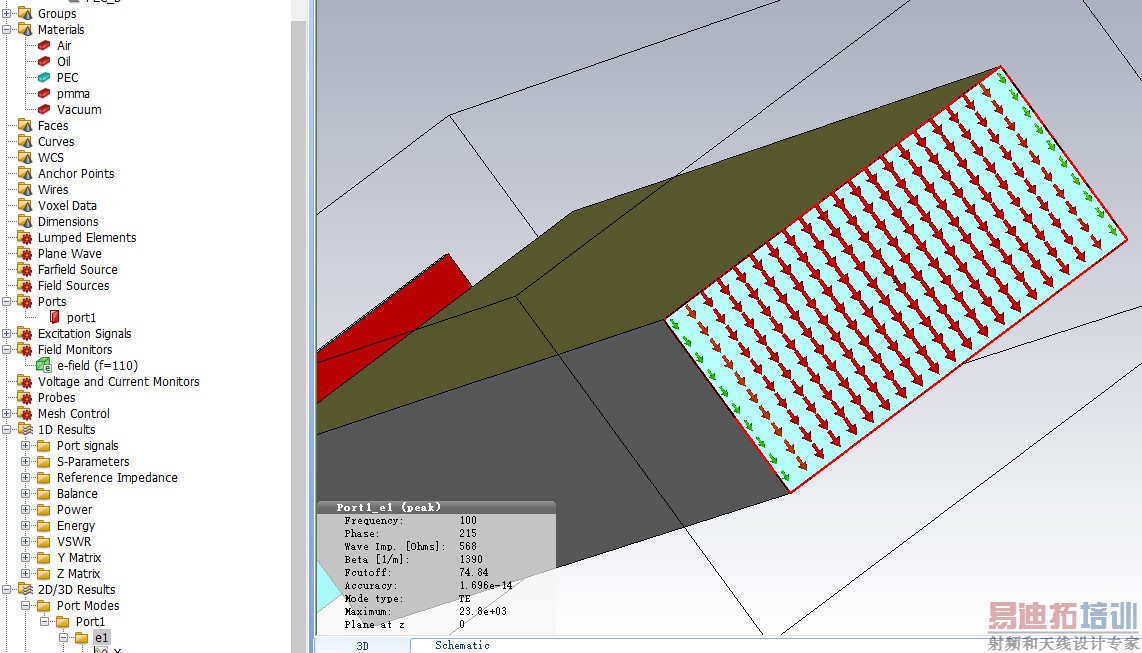Select the pmma material icon

pos(44,93)
